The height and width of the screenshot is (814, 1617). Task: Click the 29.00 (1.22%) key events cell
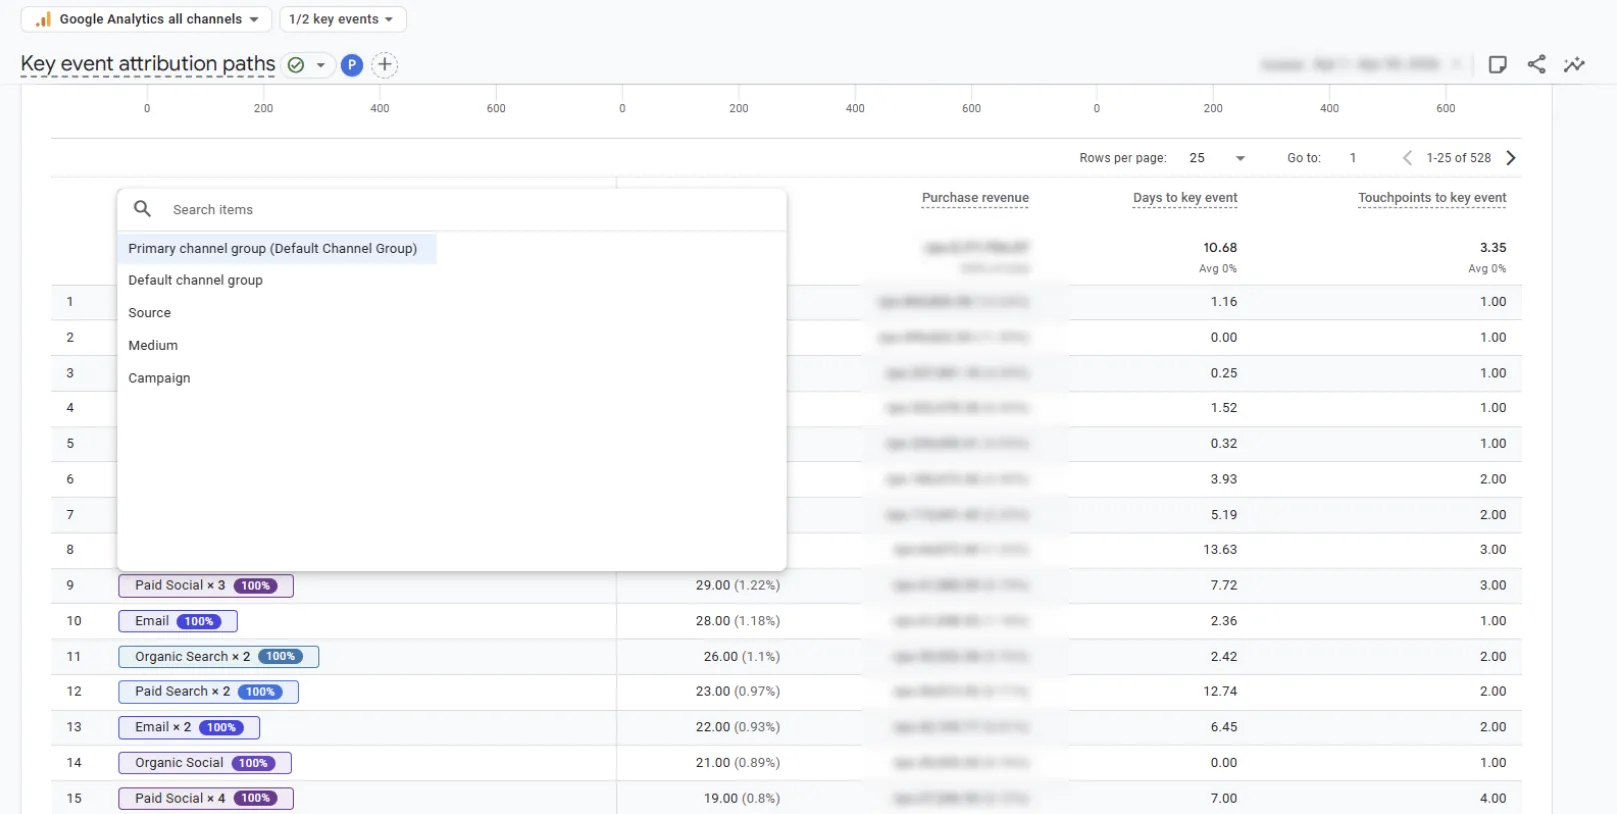738,585
